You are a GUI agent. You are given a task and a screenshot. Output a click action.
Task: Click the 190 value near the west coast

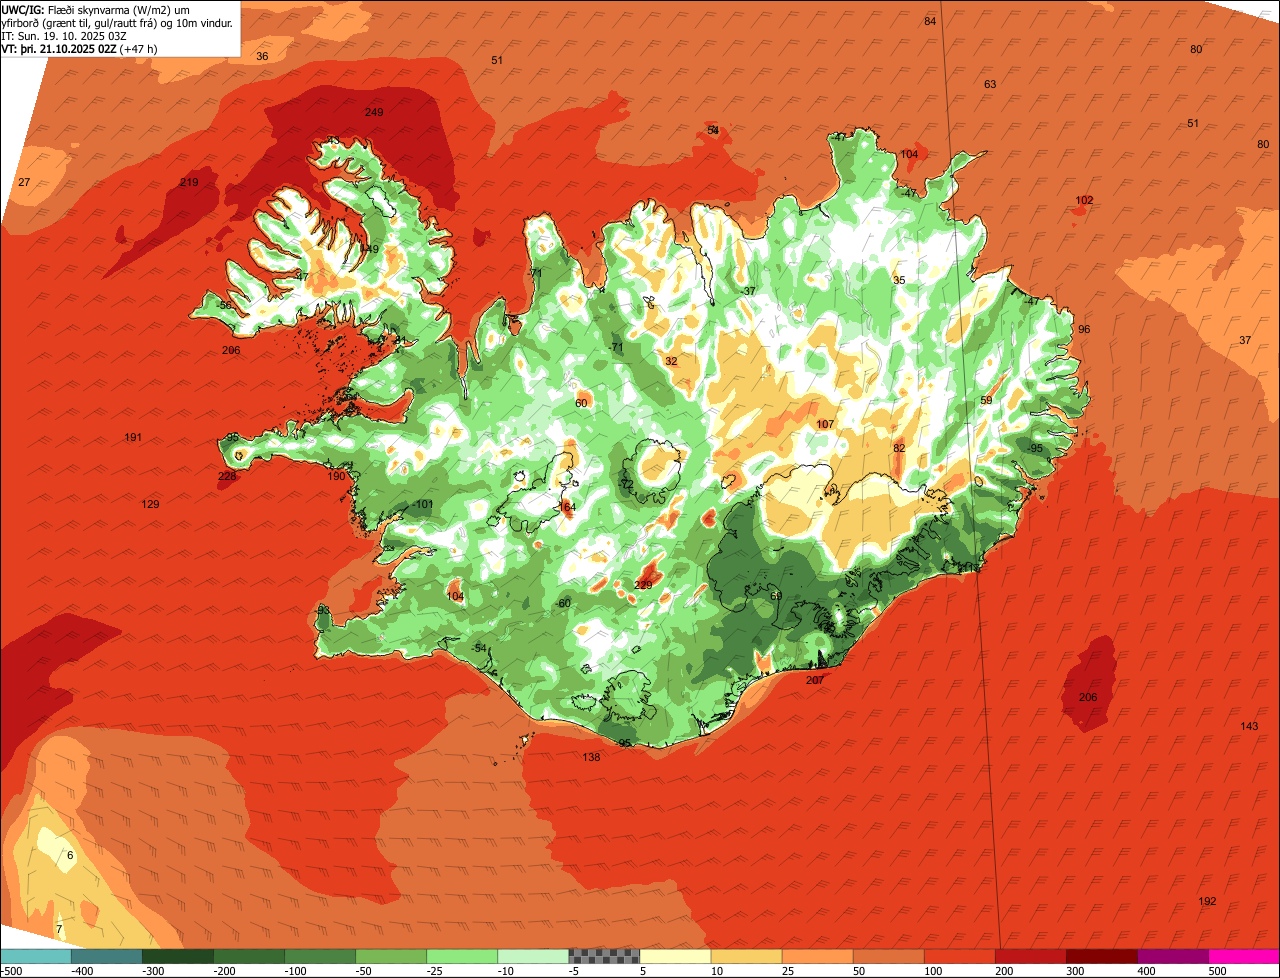(x=336, y=476)
